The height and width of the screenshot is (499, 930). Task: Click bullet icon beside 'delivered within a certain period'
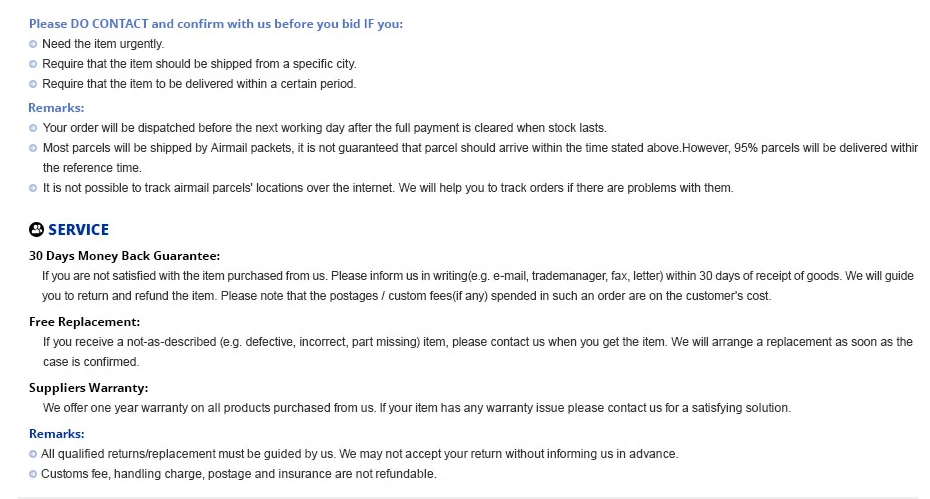tap(33, 84)
